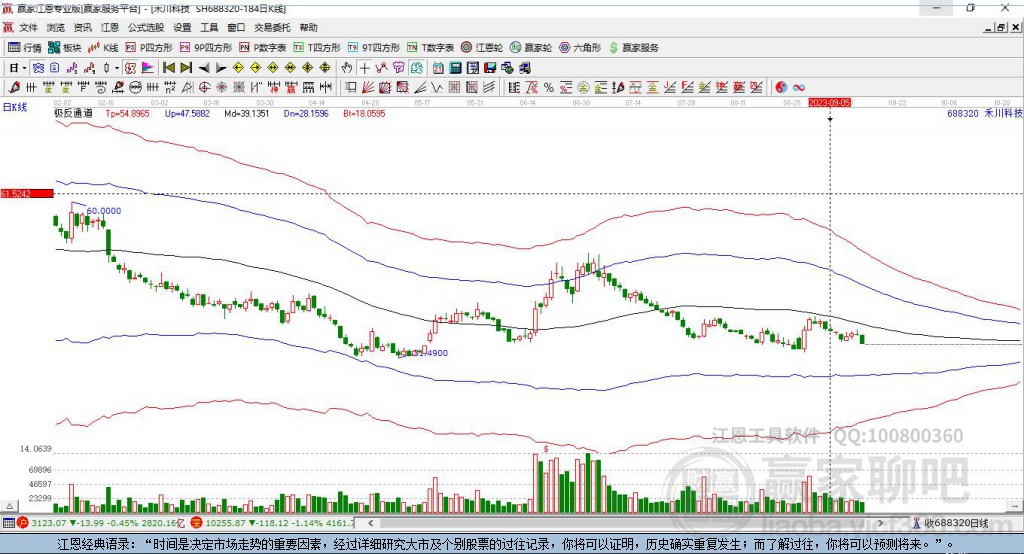Open the 浏览 menu

pyautogui.click(x=56, y=27)
